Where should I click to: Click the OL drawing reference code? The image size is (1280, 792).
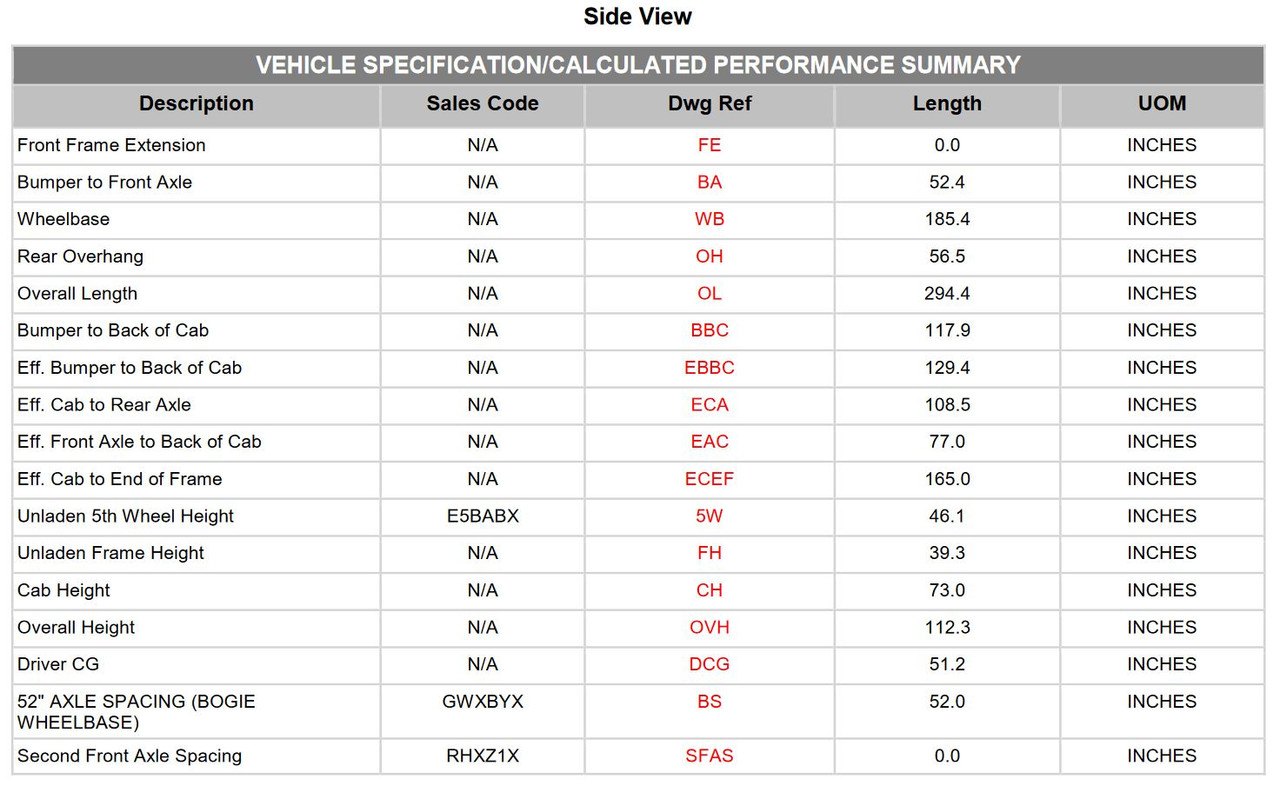(709, 294)
